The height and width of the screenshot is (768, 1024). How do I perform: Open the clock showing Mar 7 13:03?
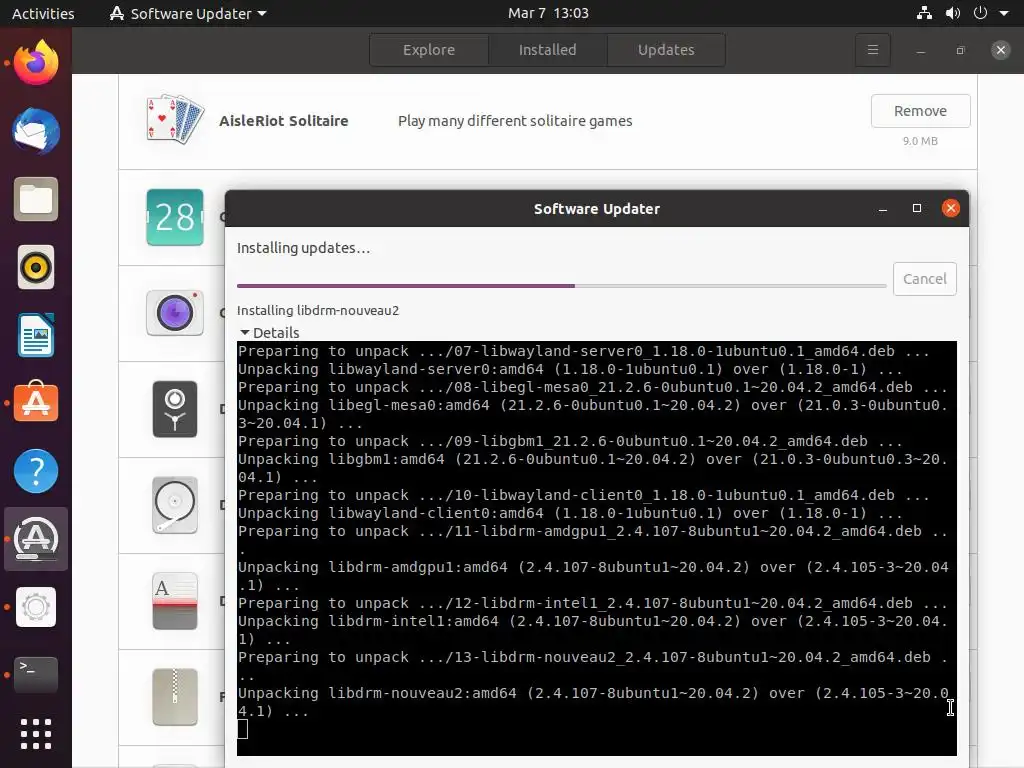click(x=548, y=13)
